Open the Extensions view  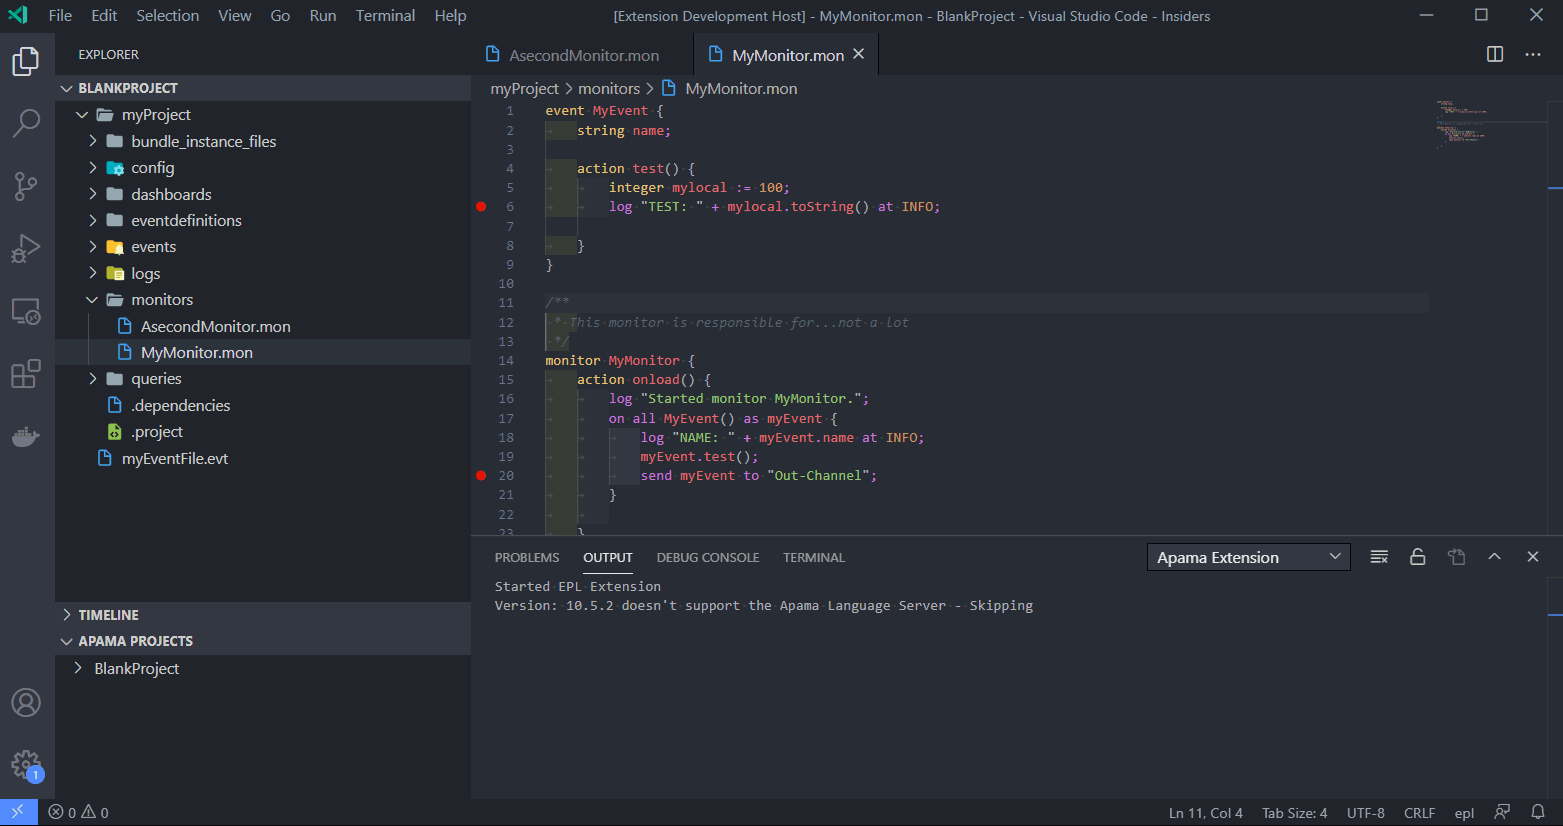pos(26,374)
